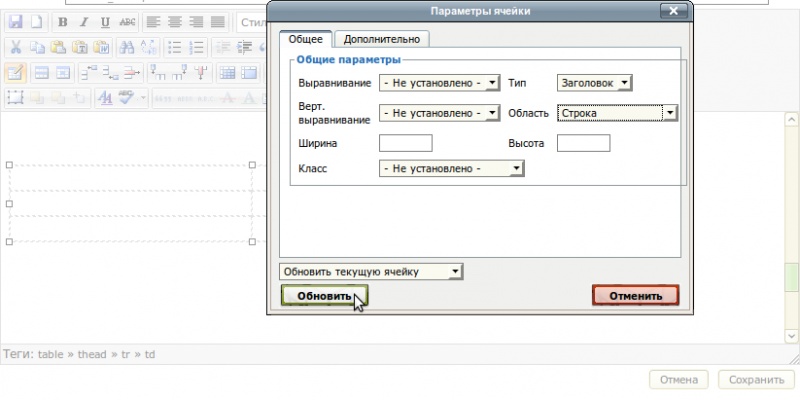Image resolution: width=800 pixels, height=400 pixels.
Task: Click the Merge table cells icon
Action: (x=249, y=73)
